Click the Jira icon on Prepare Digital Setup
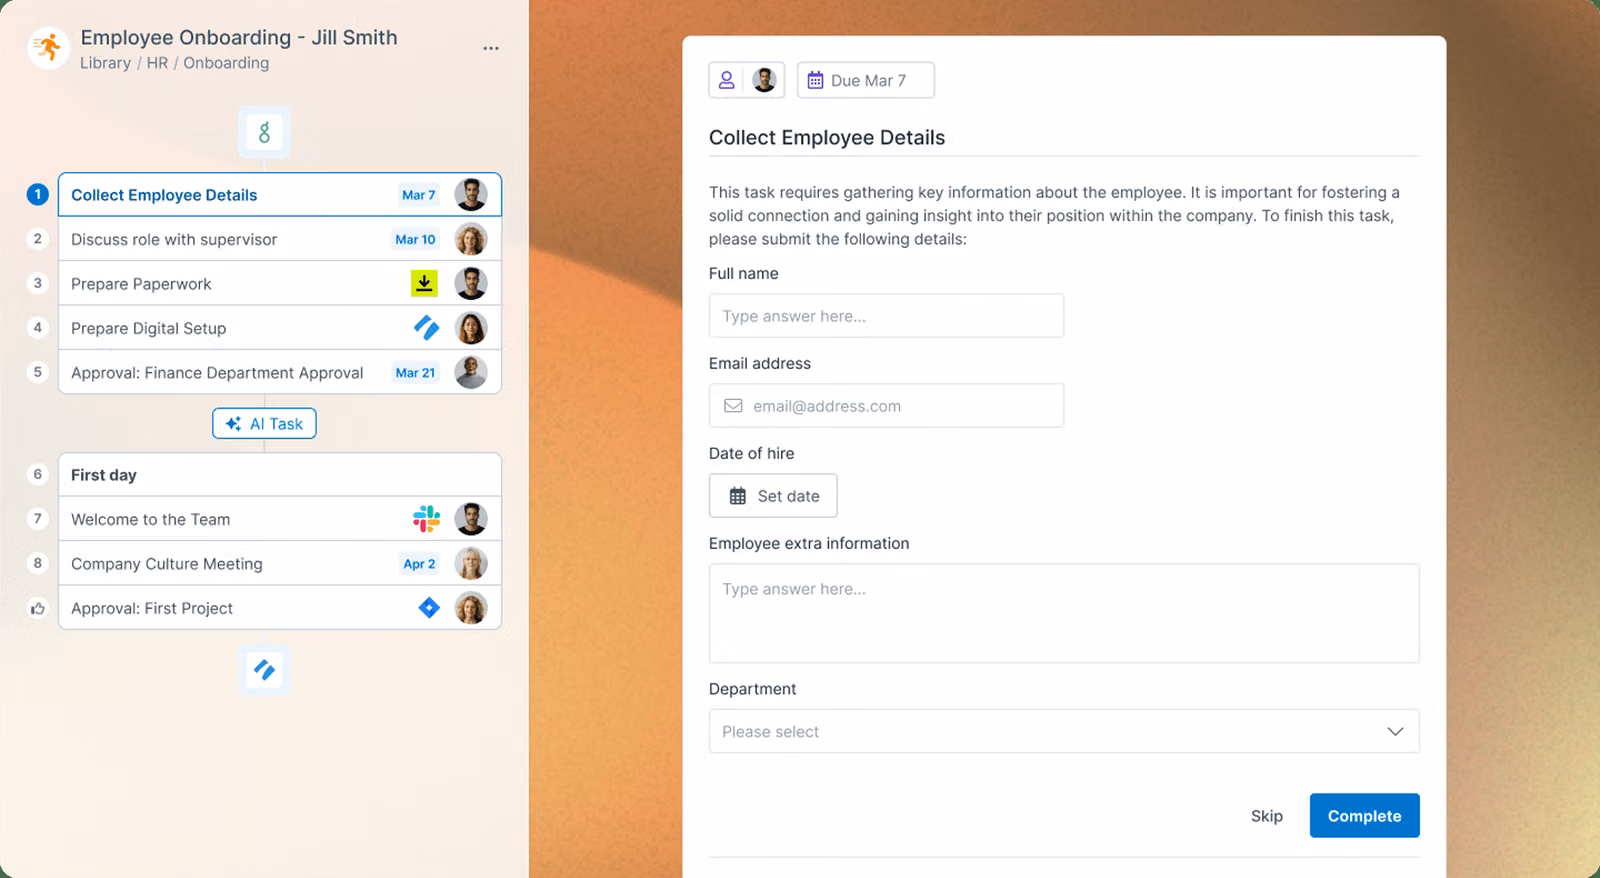Screen dimensions: 1600x878 click(426, 328)
